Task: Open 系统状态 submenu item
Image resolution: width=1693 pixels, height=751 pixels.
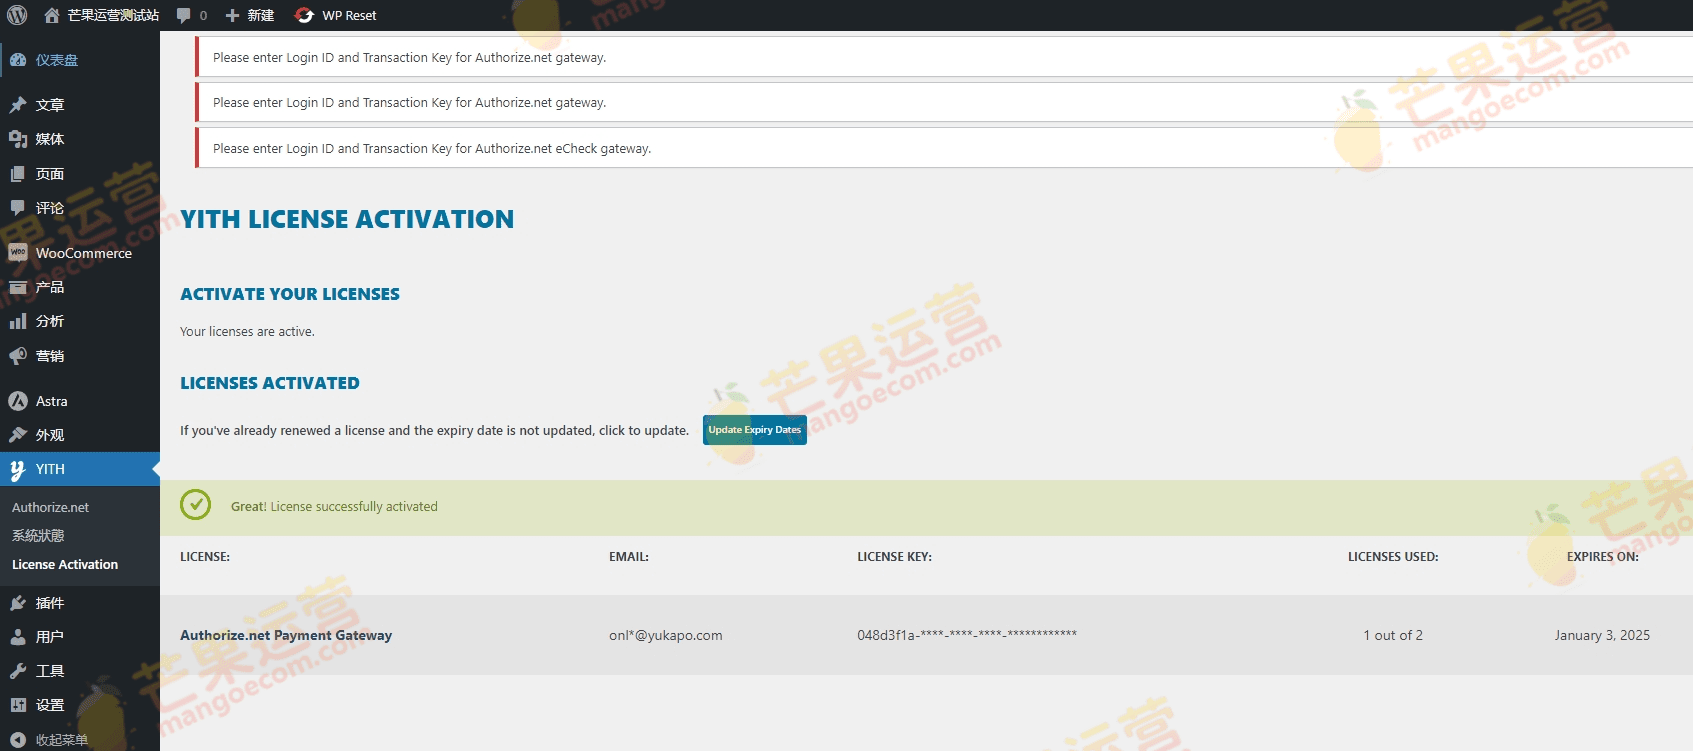Action: pyautogui.click(x=38, y=536)
